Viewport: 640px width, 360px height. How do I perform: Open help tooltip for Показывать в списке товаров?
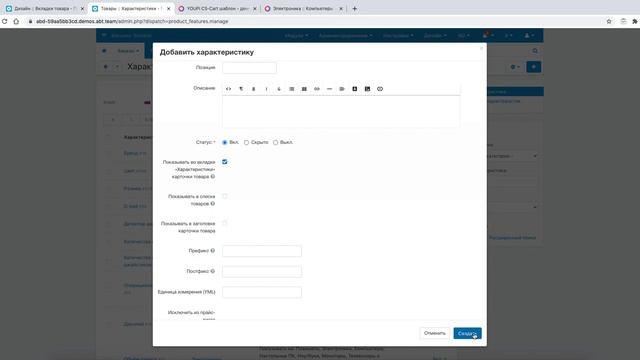coord(213,203)
